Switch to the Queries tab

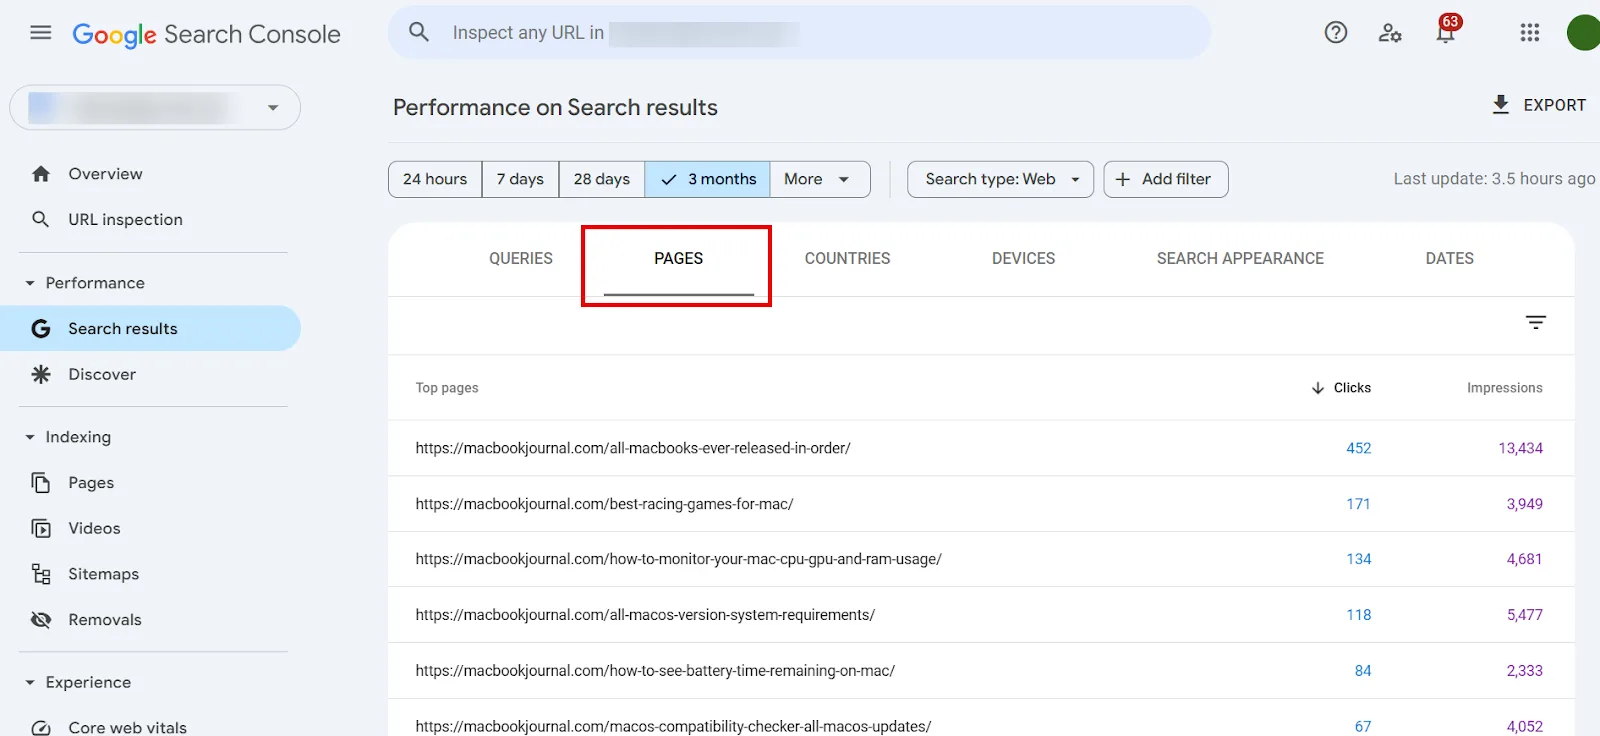click(x=521, y=258)
